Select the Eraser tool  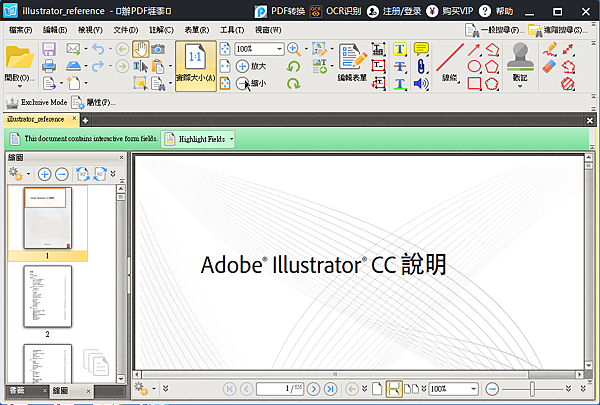point(549,66)
